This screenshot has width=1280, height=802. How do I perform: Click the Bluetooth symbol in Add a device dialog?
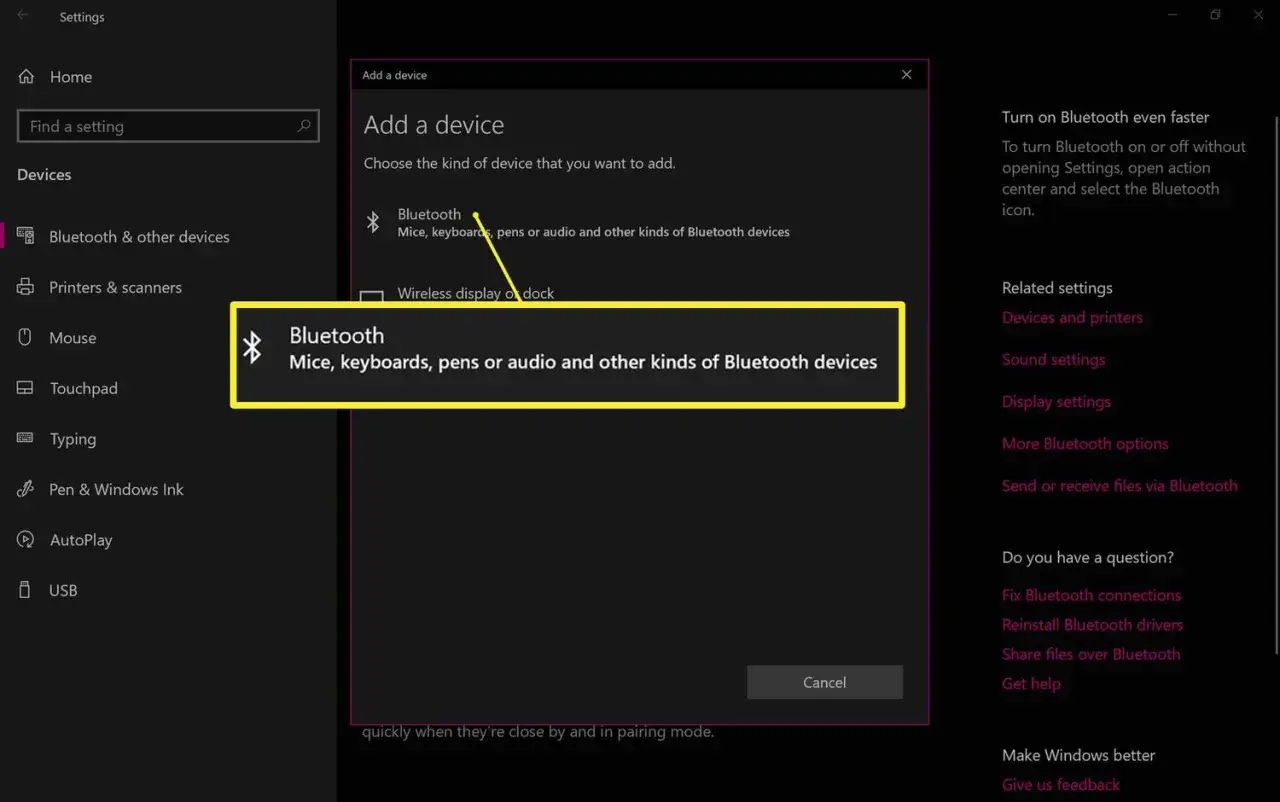pos(373,222)
